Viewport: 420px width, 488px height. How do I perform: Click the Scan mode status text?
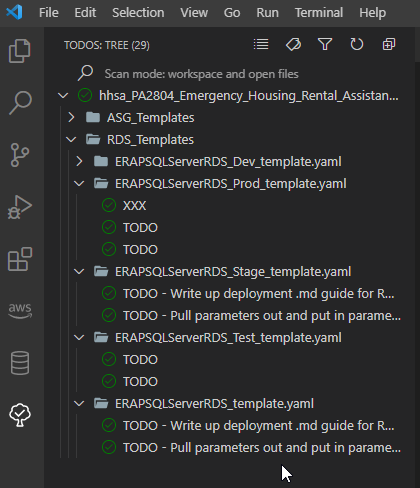tap(201, 74)
